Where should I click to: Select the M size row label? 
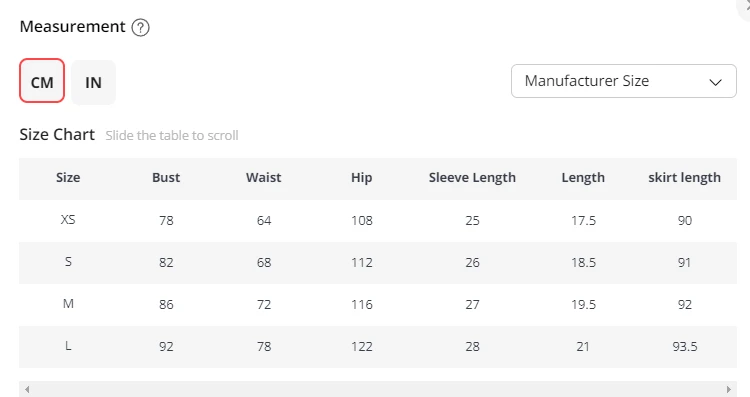[68, 304]
